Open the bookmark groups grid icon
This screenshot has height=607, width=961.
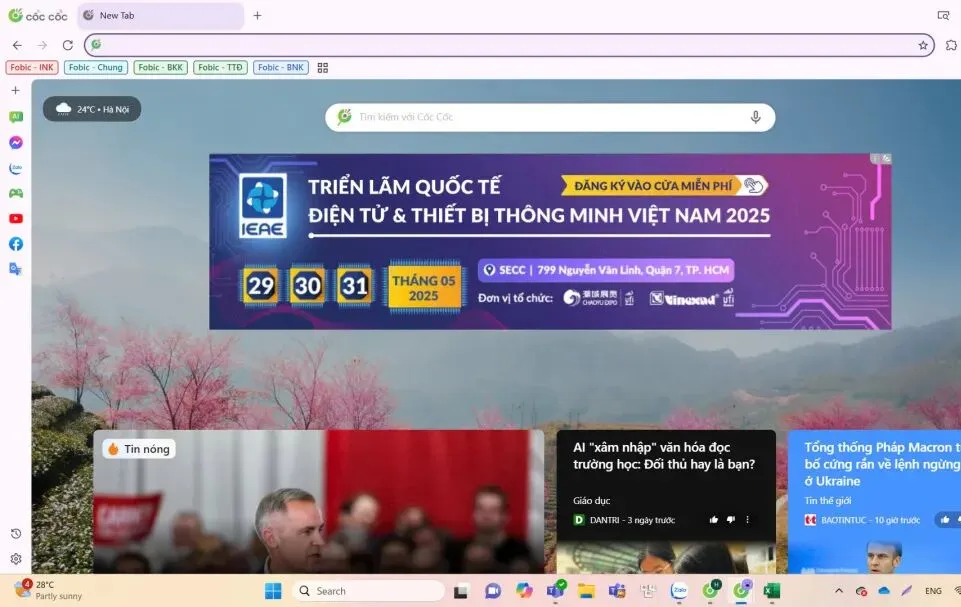click(x=323, y=67)
